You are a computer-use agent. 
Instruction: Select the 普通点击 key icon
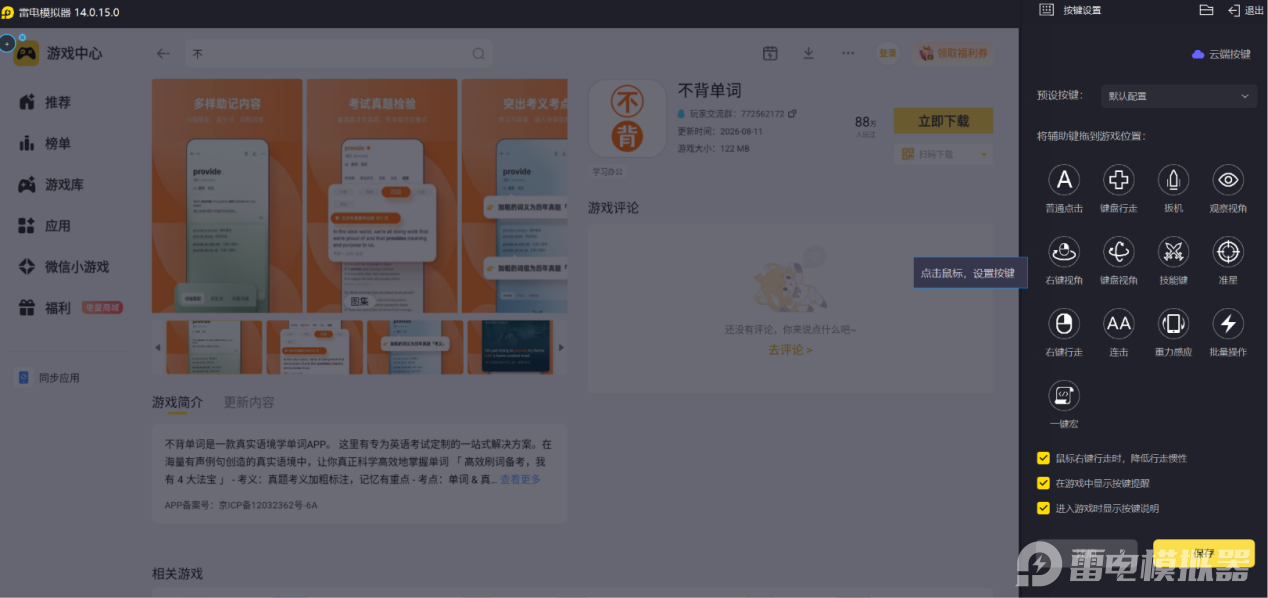point(1064,180)
